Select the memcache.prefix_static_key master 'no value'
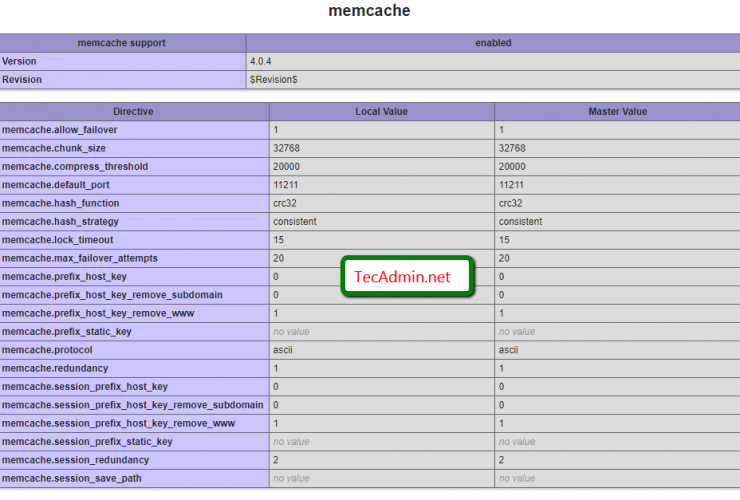The image size is (740, 500). click(517, 332)
